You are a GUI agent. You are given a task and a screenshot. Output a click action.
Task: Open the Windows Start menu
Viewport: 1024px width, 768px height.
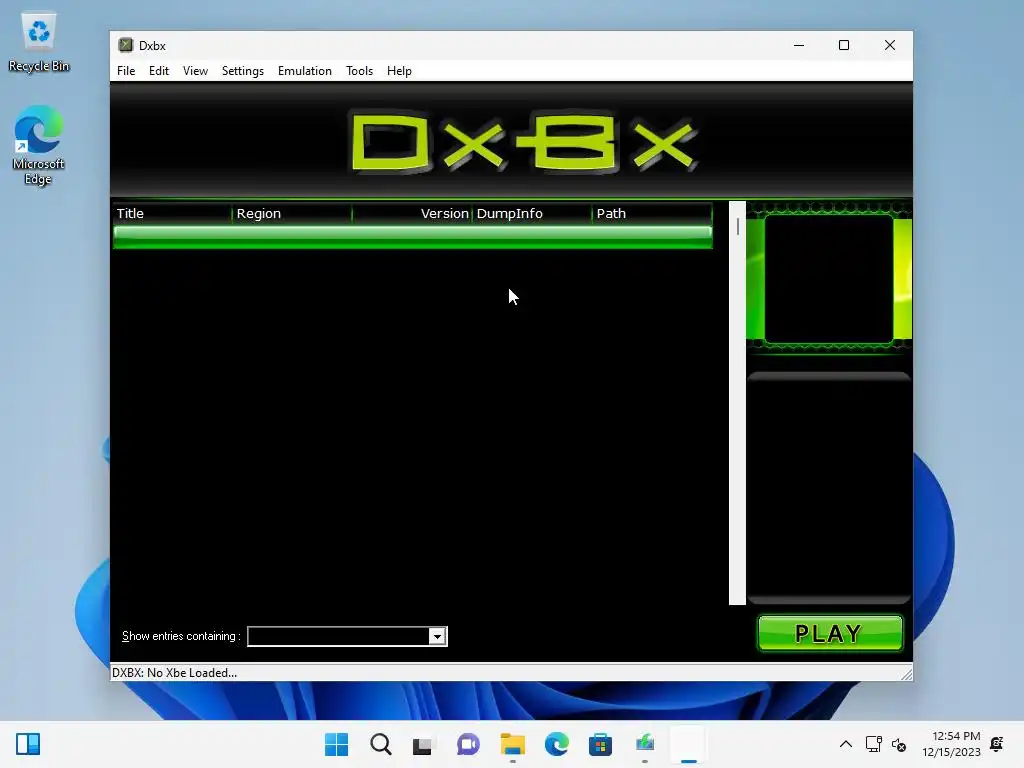336,744
